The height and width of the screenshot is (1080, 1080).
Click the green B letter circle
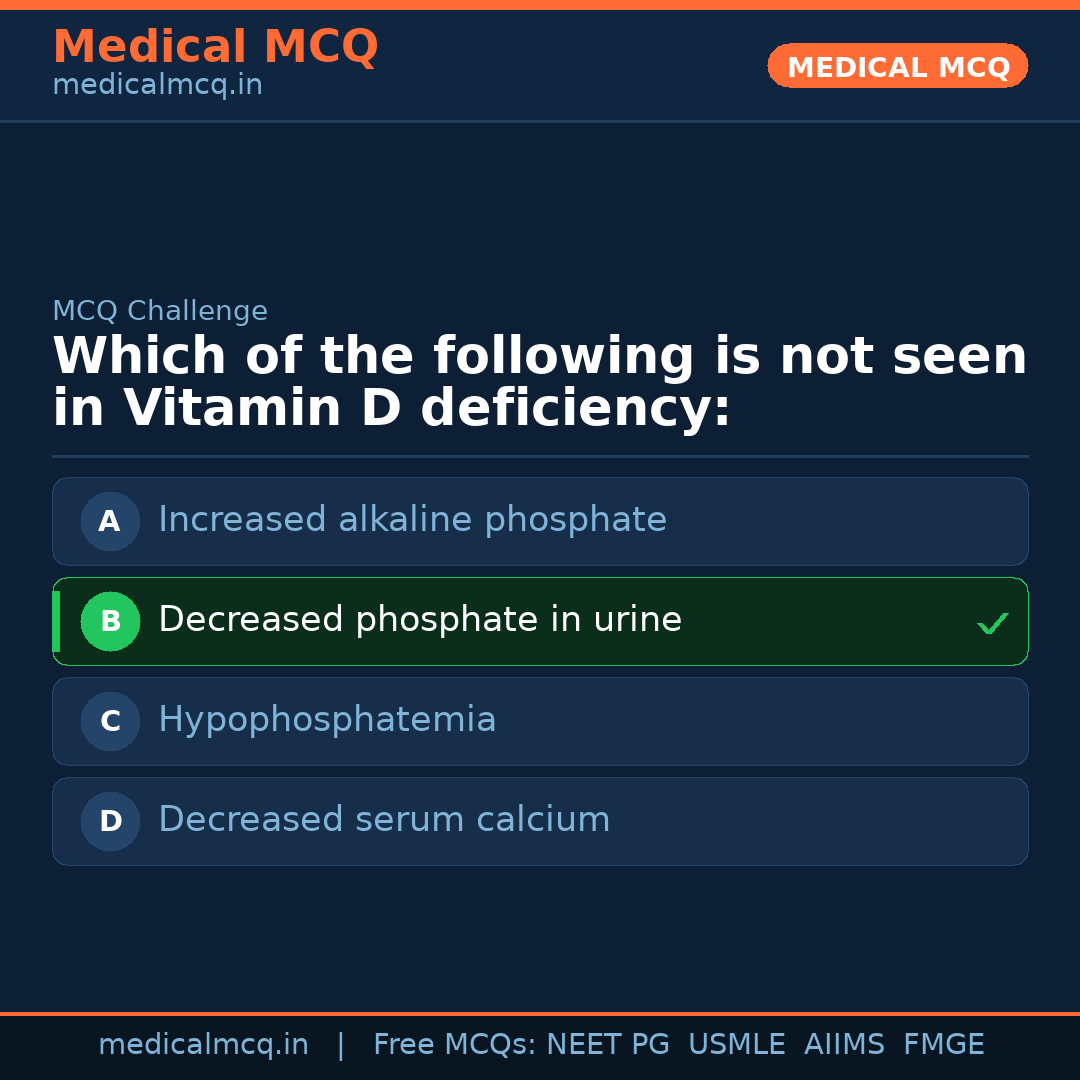110,621
